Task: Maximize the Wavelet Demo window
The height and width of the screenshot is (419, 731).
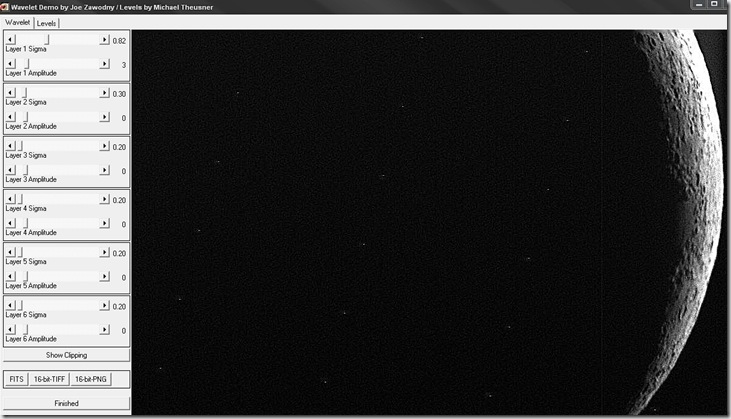Action: coord(714,4)
